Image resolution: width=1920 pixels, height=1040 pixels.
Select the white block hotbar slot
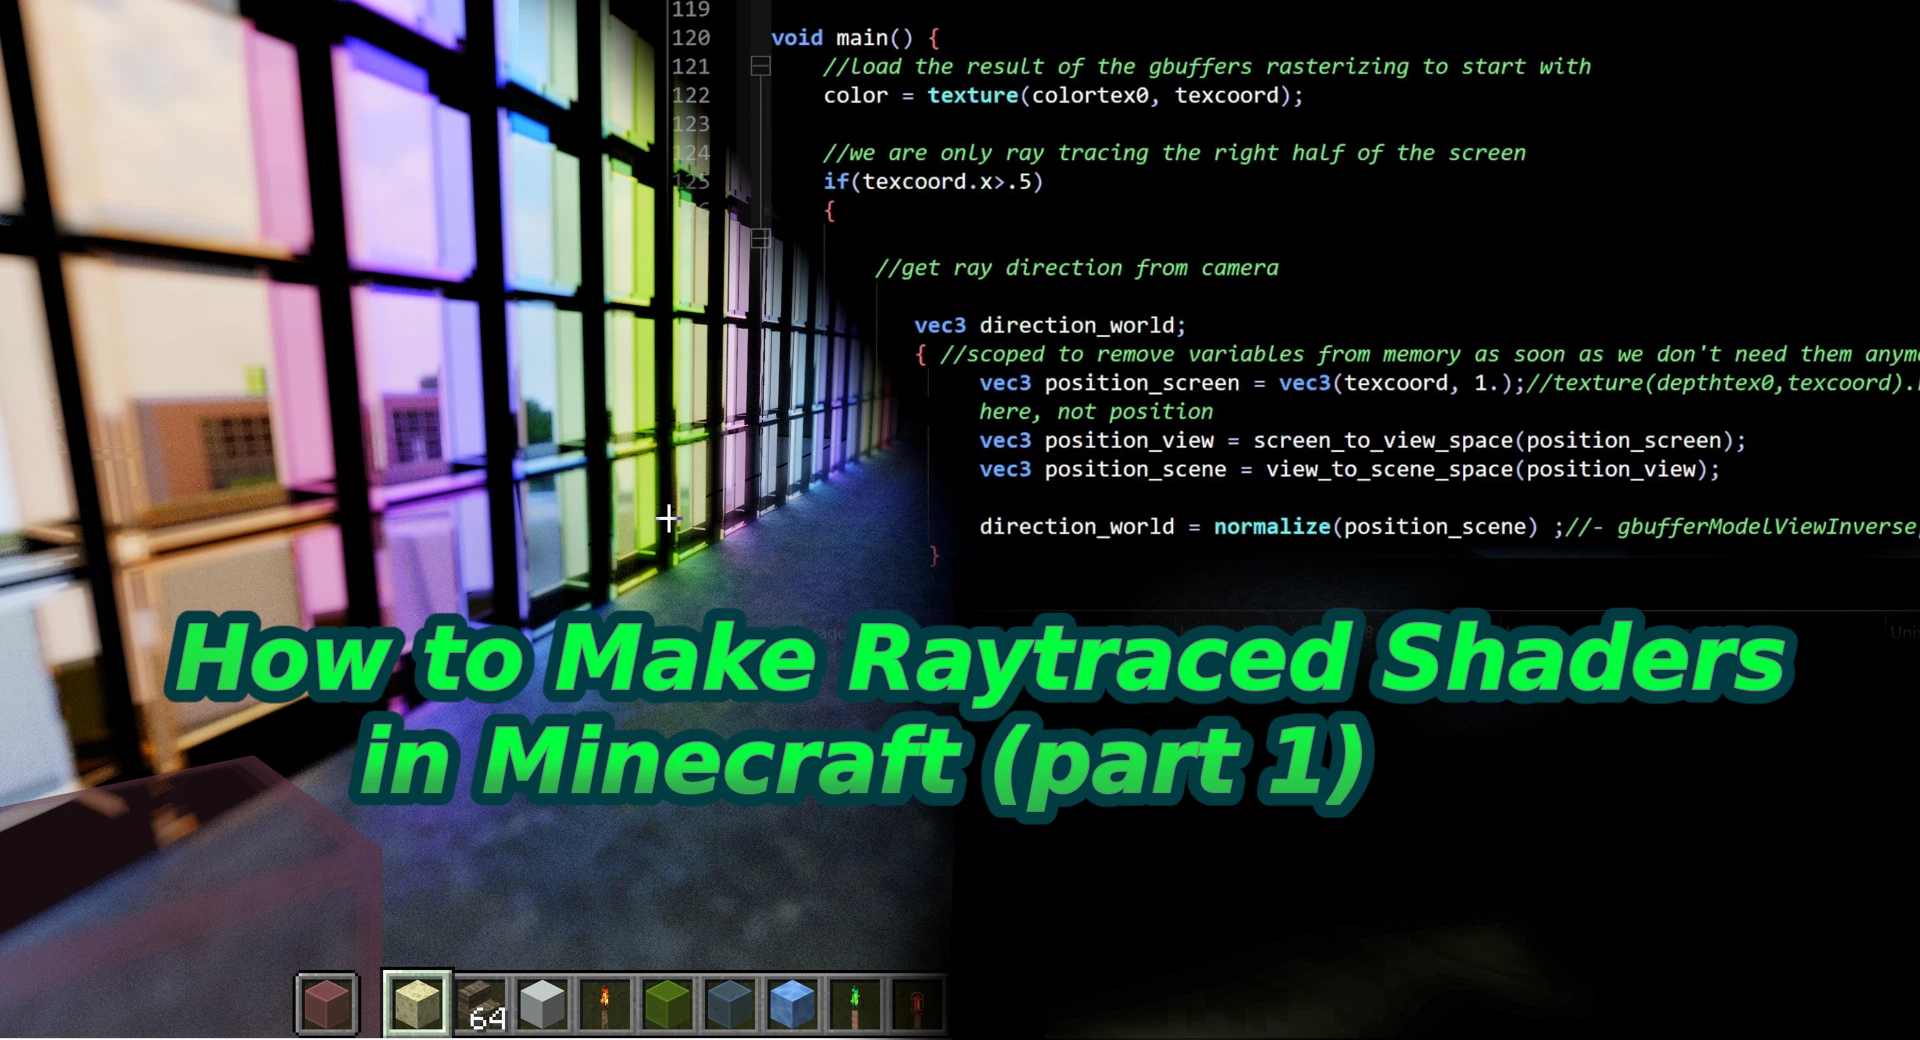(543, 1003)
